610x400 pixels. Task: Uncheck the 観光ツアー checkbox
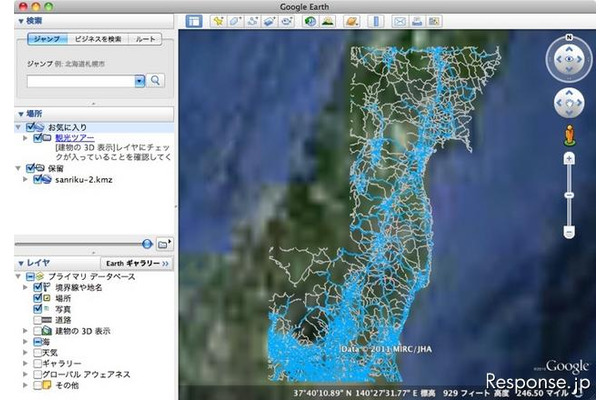37,138
